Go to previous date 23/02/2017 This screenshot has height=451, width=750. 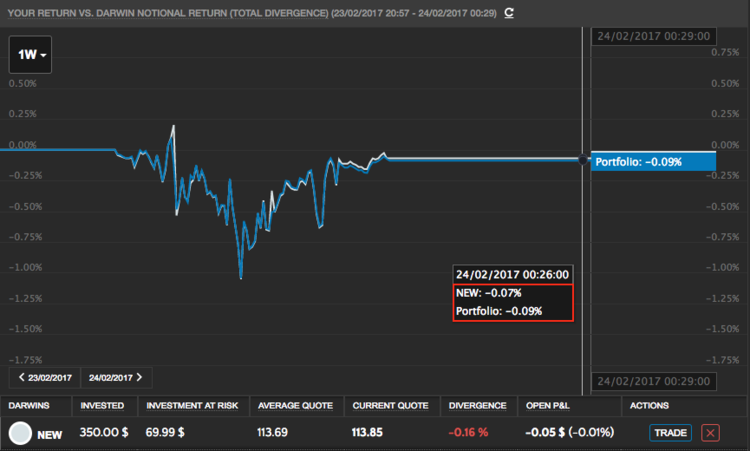(45, 377)
